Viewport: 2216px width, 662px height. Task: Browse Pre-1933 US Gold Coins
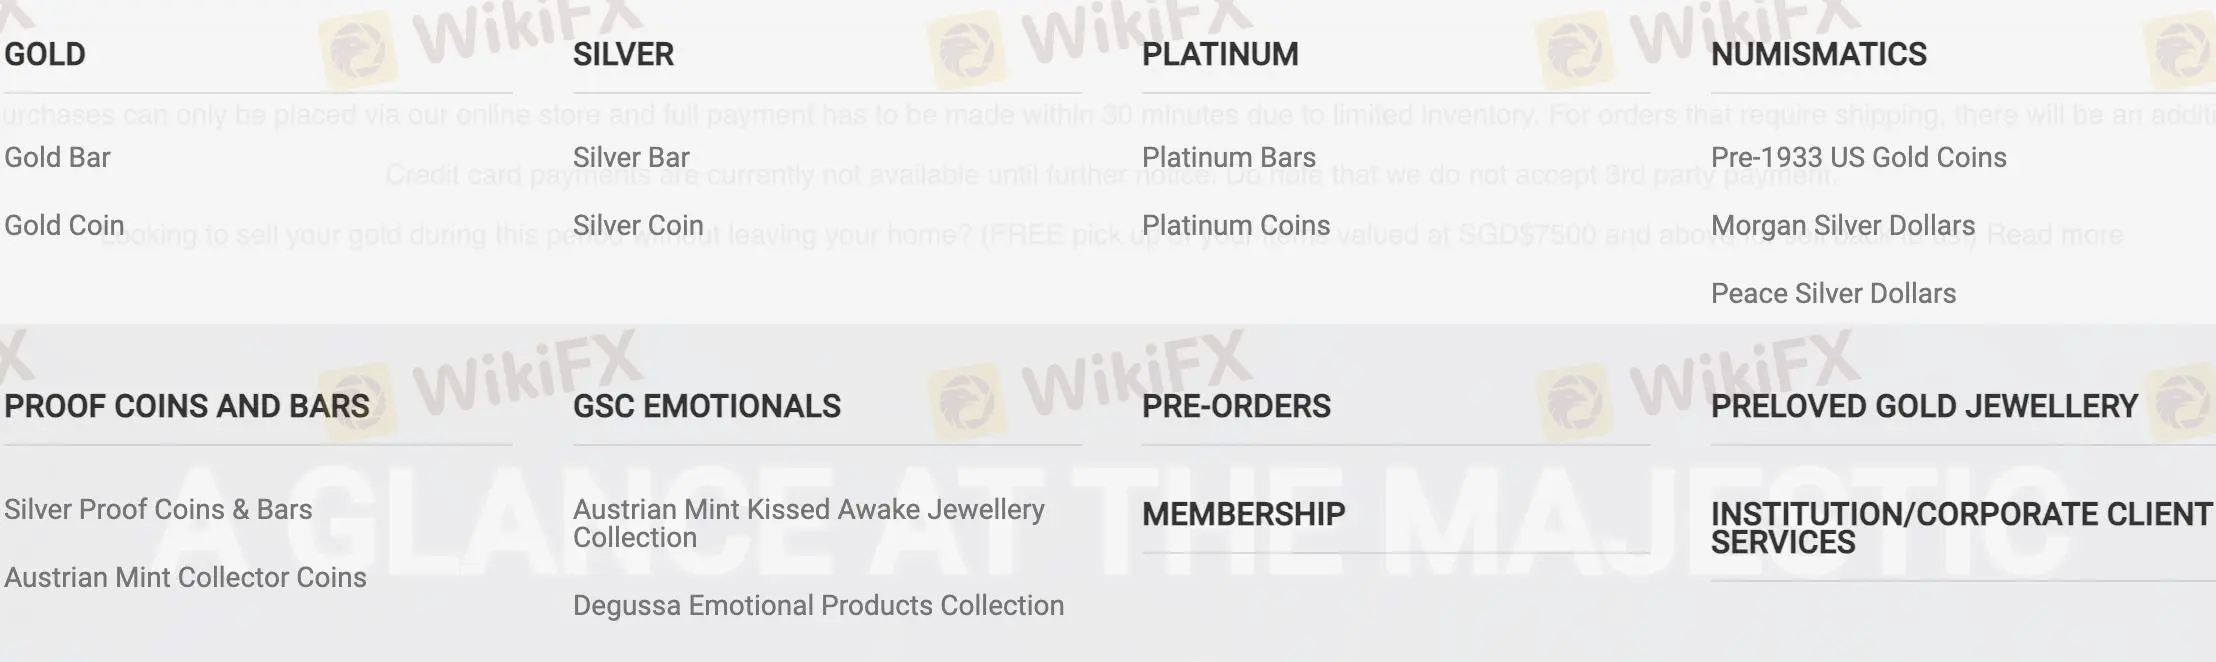click(x=1858, y=157)
